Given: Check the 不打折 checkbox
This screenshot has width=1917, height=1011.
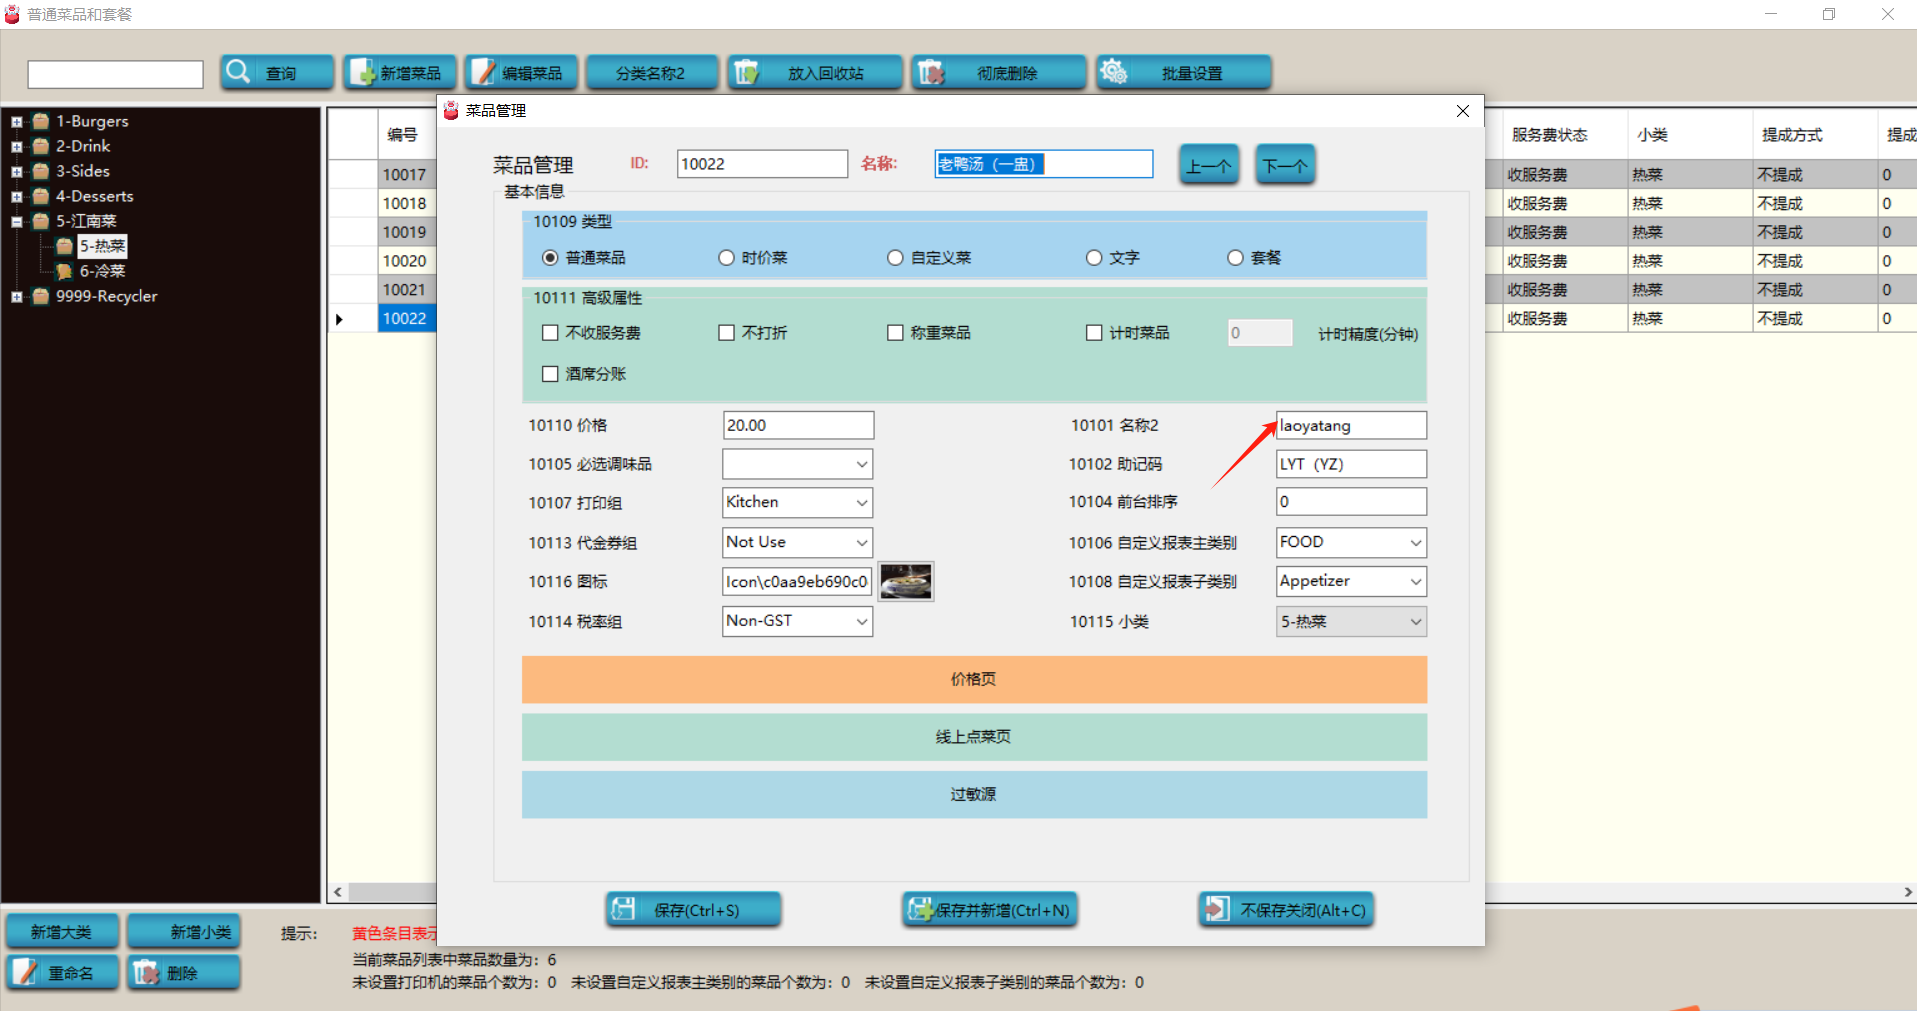Looking at the screenshot, I should [x=727, y=333].
